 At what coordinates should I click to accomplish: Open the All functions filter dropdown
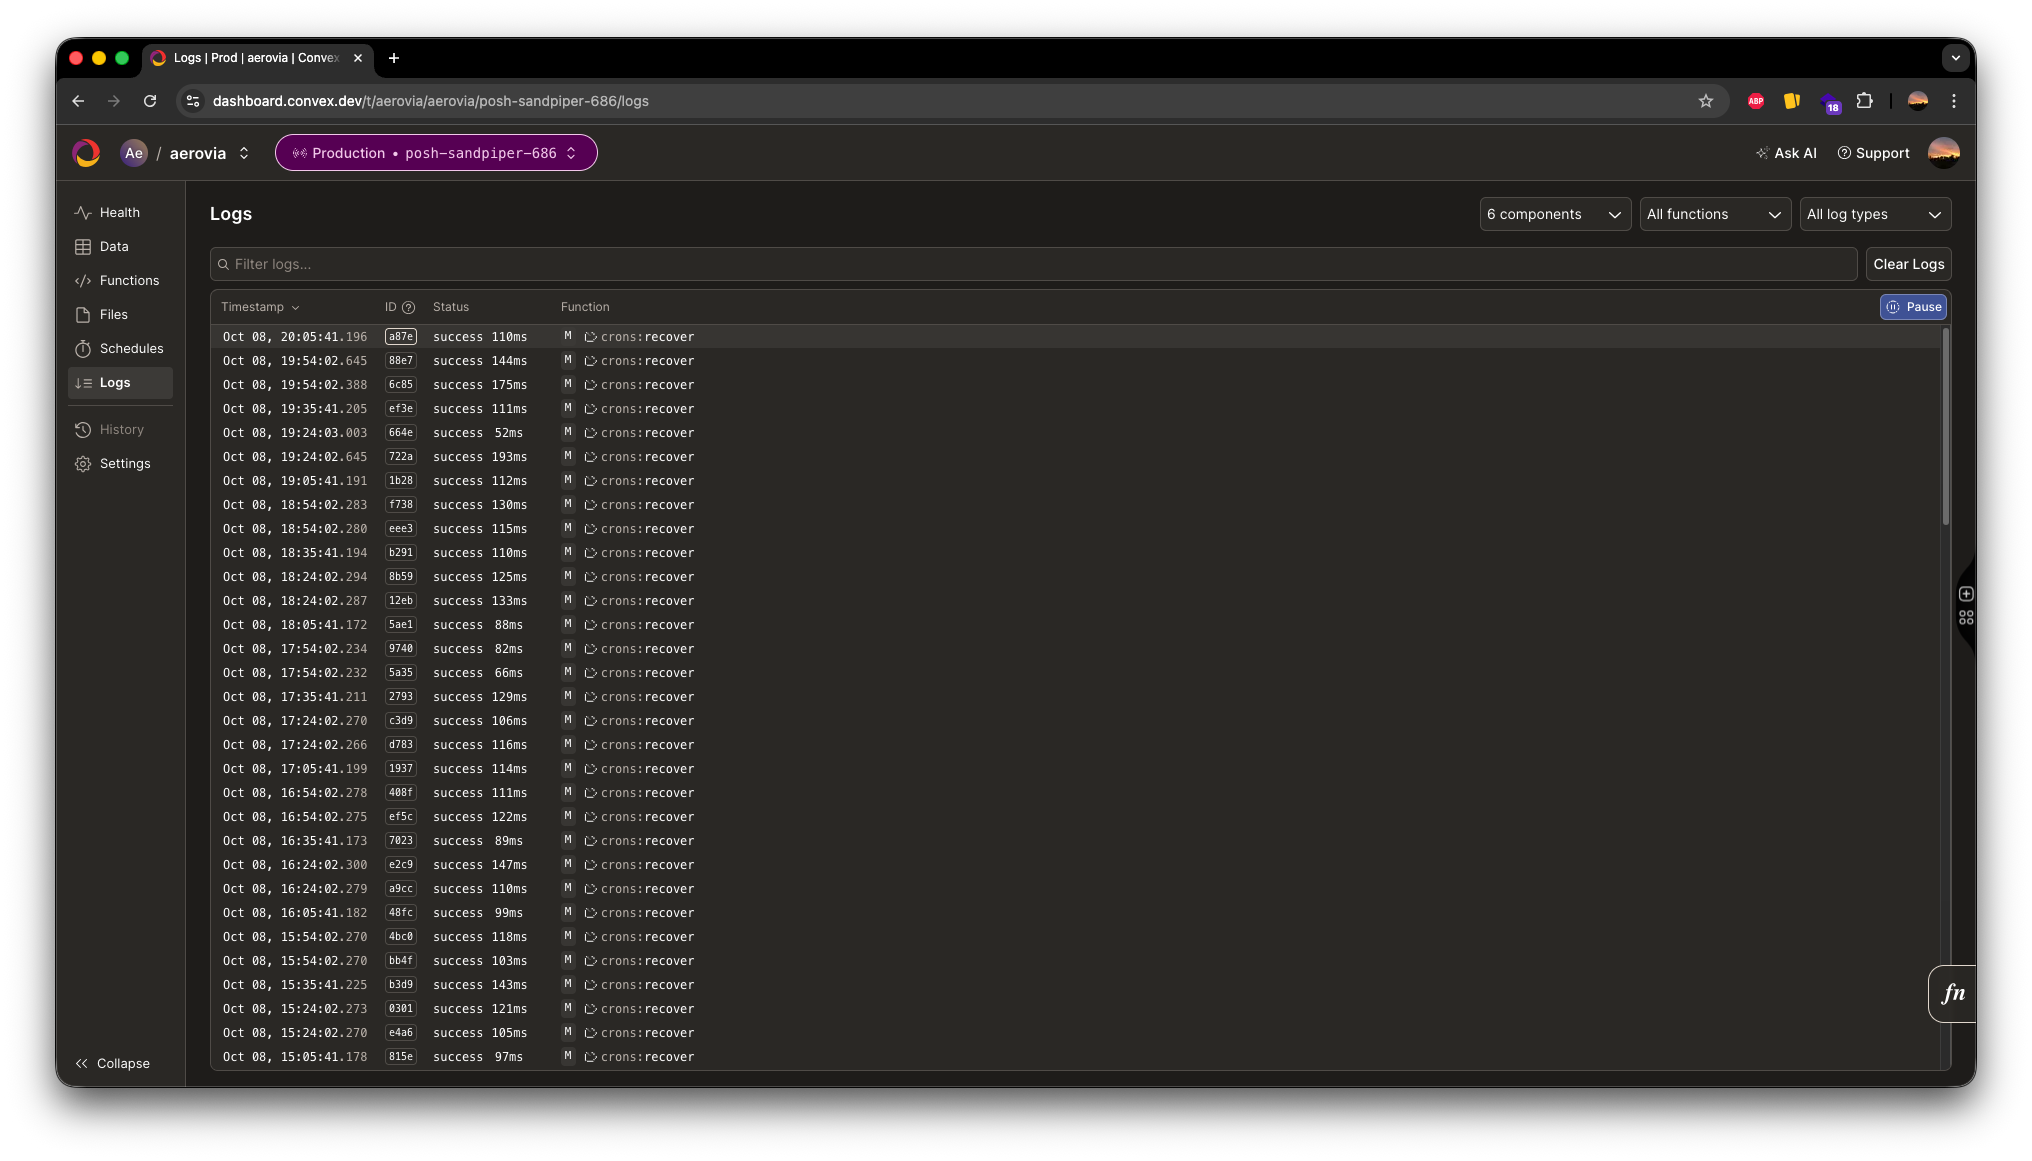click(1714, 214)
